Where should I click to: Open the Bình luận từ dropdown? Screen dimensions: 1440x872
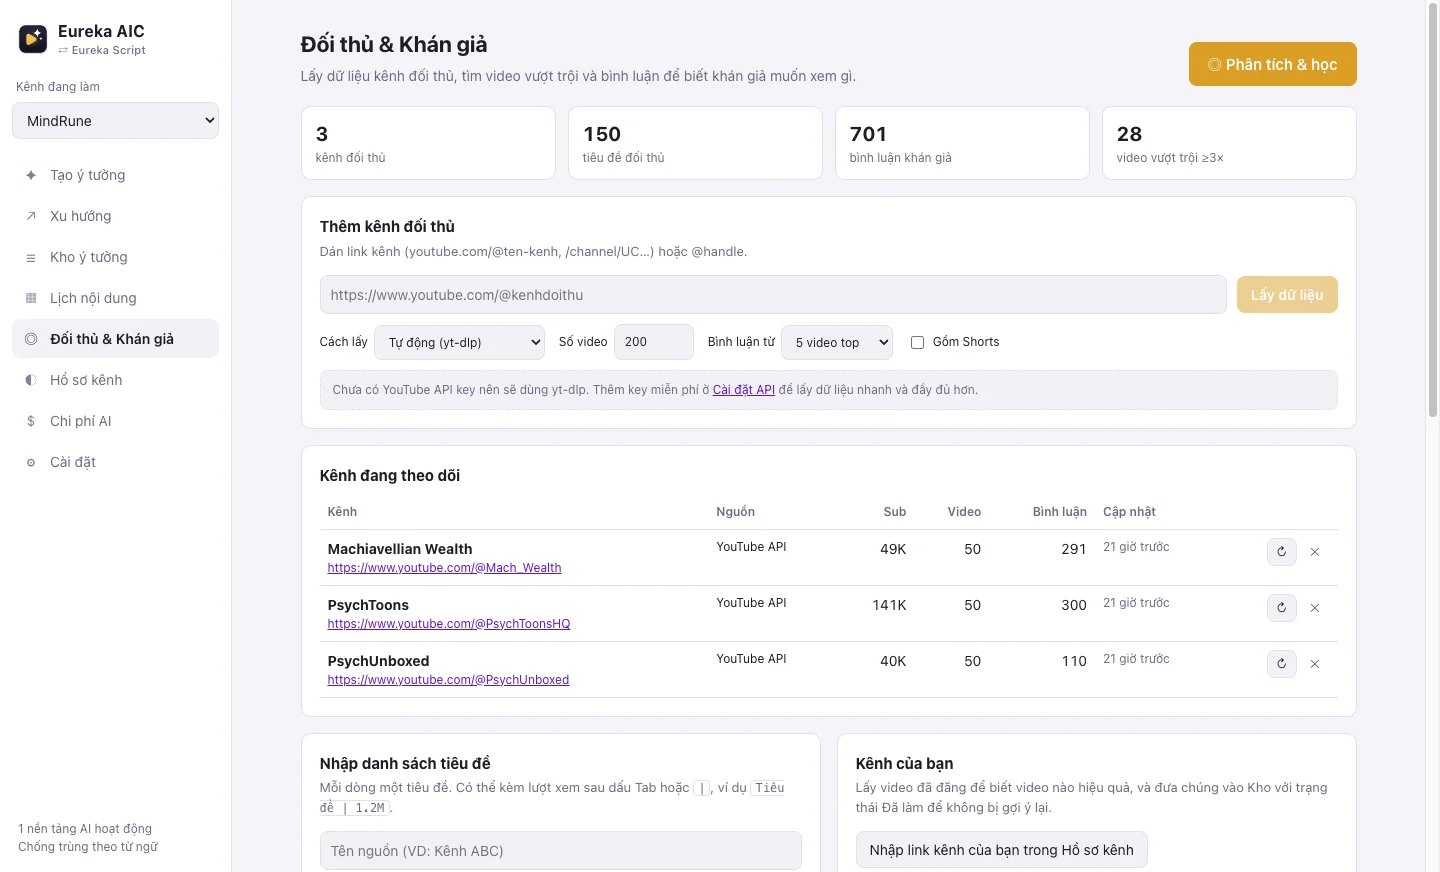click(x=837, y=342)
